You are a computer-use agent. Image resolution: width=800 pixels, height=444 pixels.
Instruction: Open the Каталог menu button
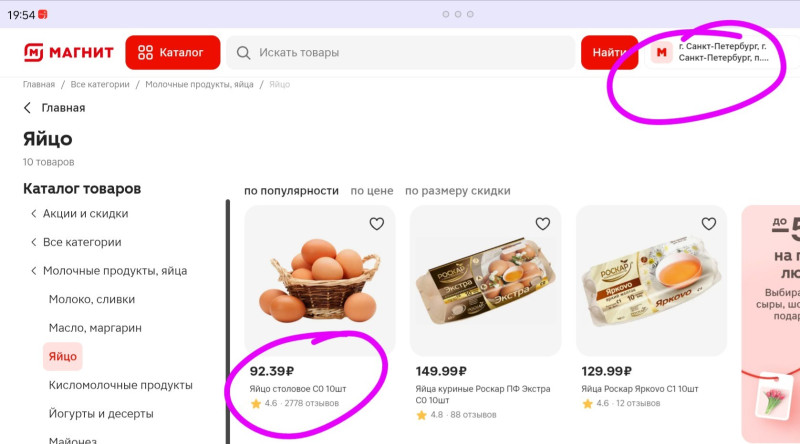pos(171,52)
